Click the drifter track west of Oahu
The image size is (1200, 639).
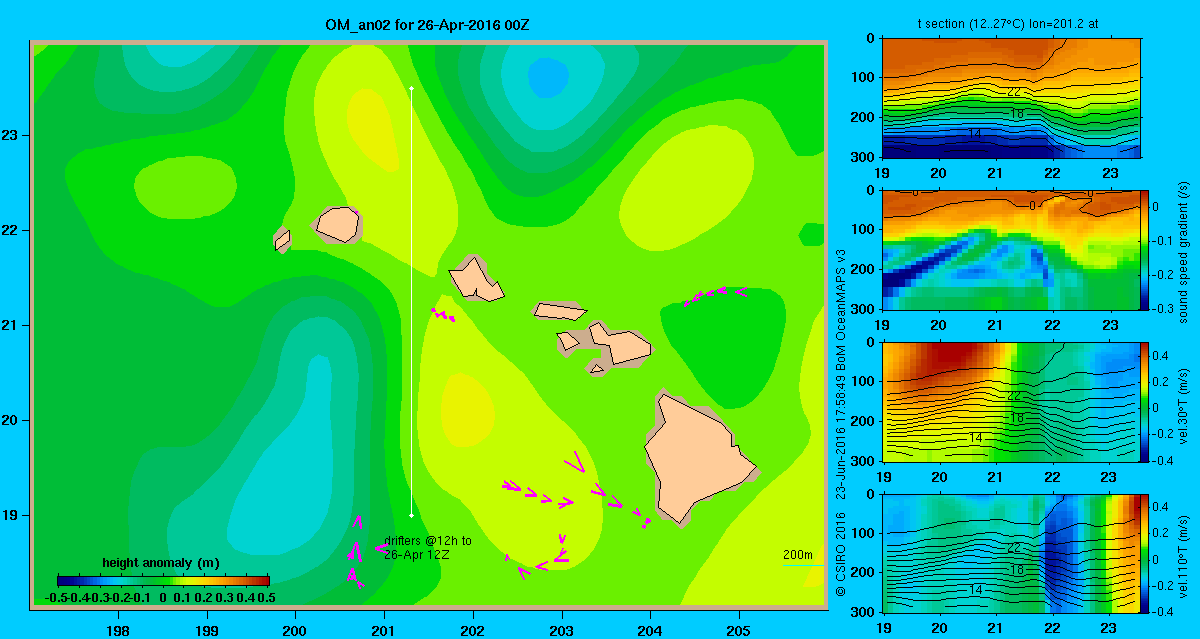coord(443,315)
